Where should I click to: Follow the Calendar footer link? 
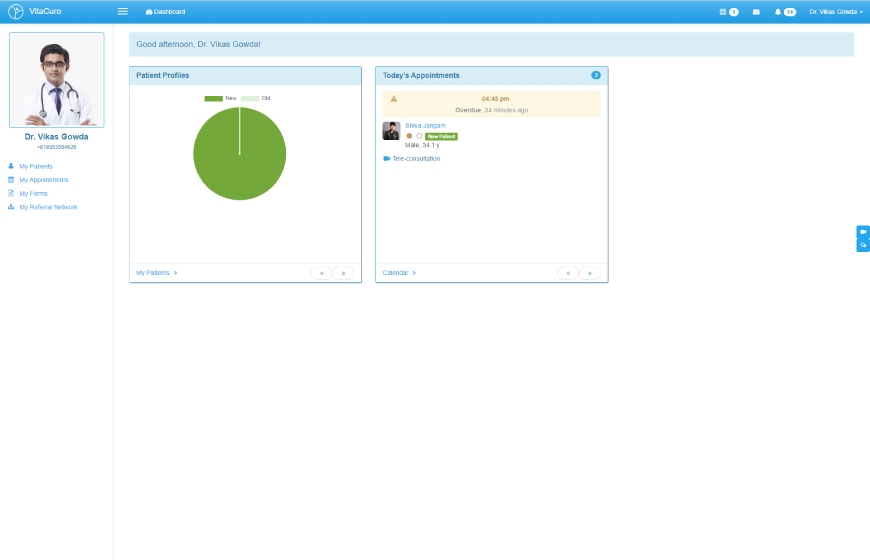[399, 273]
